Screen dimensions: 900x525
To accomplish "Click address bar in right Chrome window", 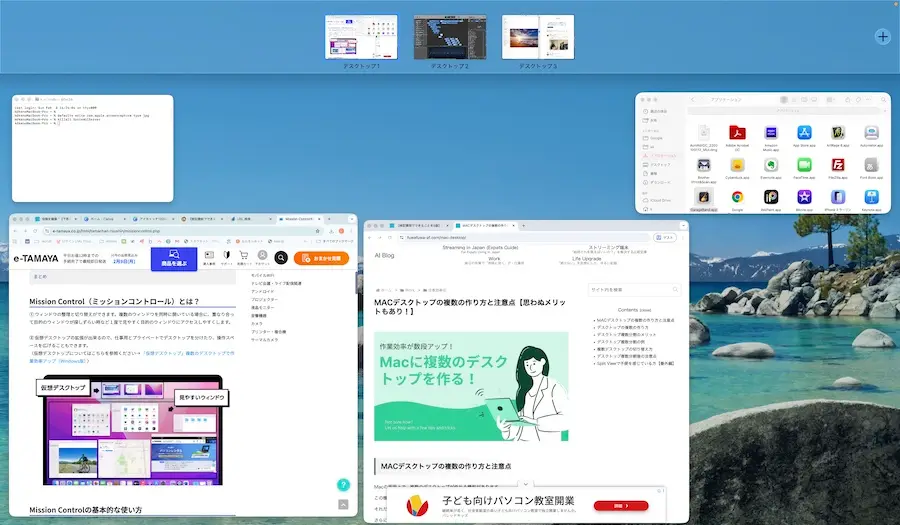I will click(x=523, y=237).
